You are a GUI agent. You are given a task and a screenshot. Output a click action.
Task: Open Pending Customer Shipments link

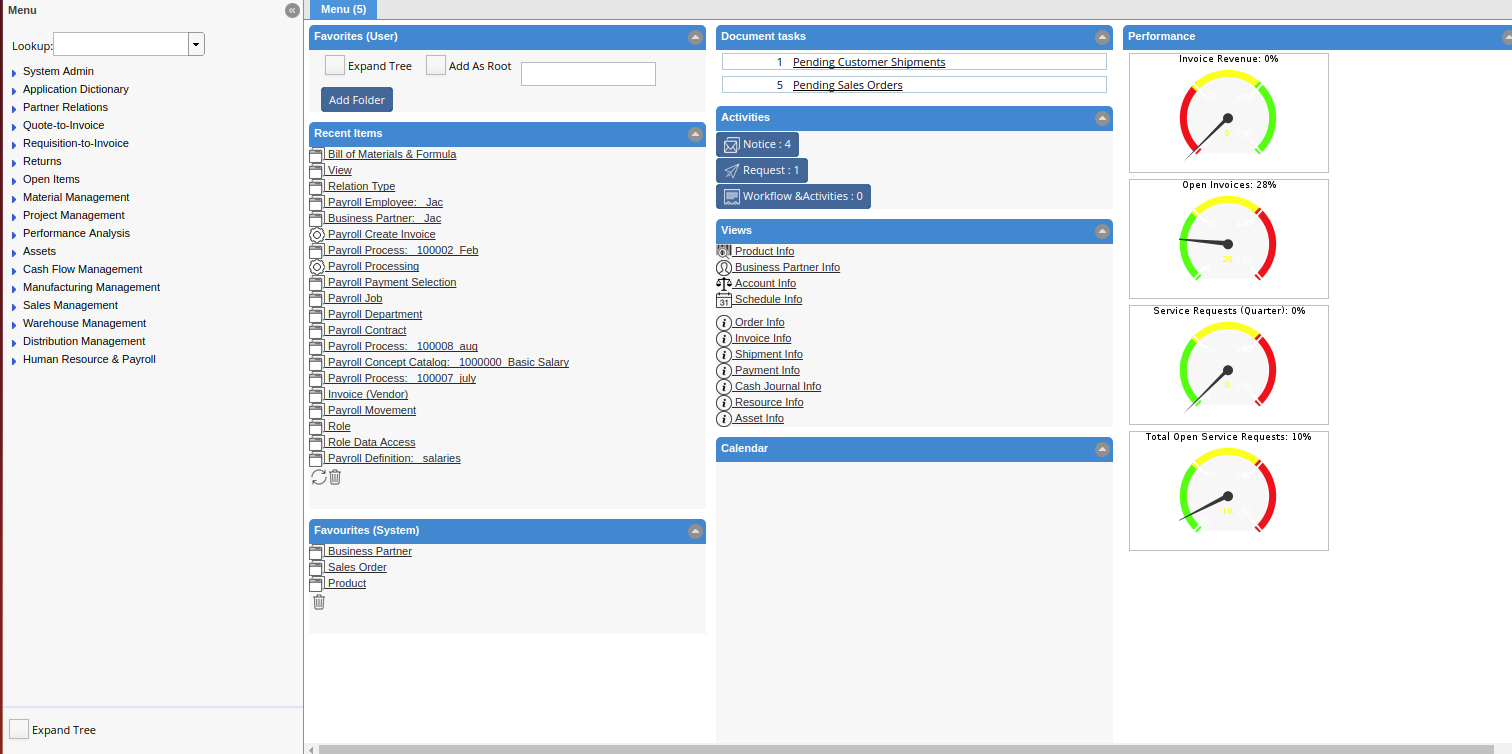[869, 62]
